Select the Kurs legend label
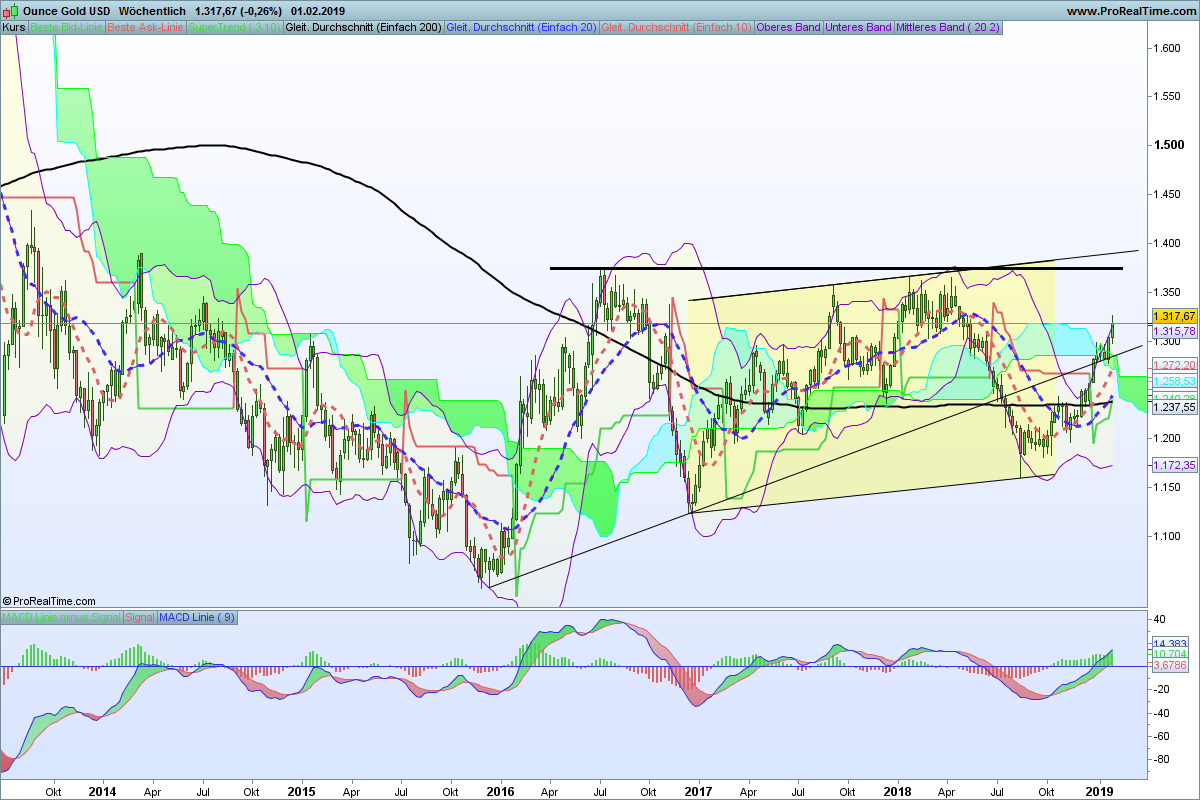This screenshot has height=800, width=1200. (14, 27)
